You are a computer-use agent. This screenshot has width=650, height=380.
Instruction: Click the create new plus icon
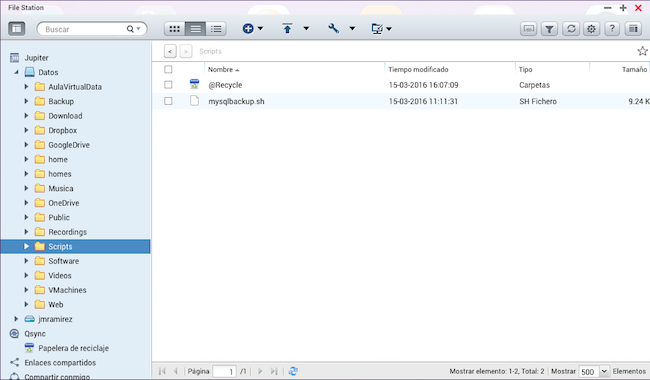click(248, 29)
